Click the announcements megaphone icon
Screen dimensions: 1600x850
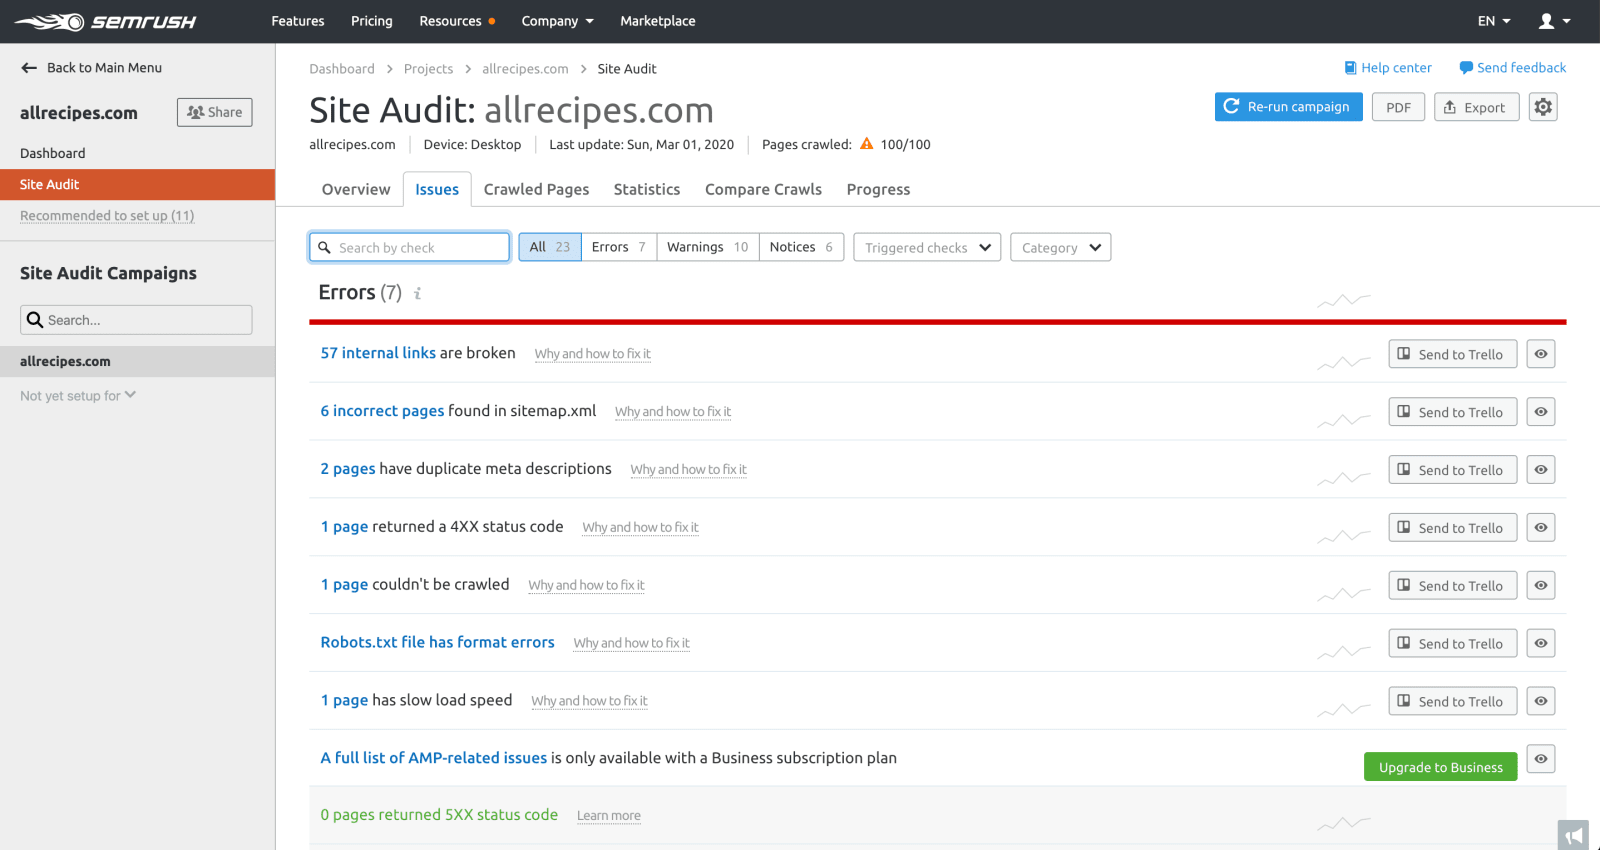click(1574, 835)
